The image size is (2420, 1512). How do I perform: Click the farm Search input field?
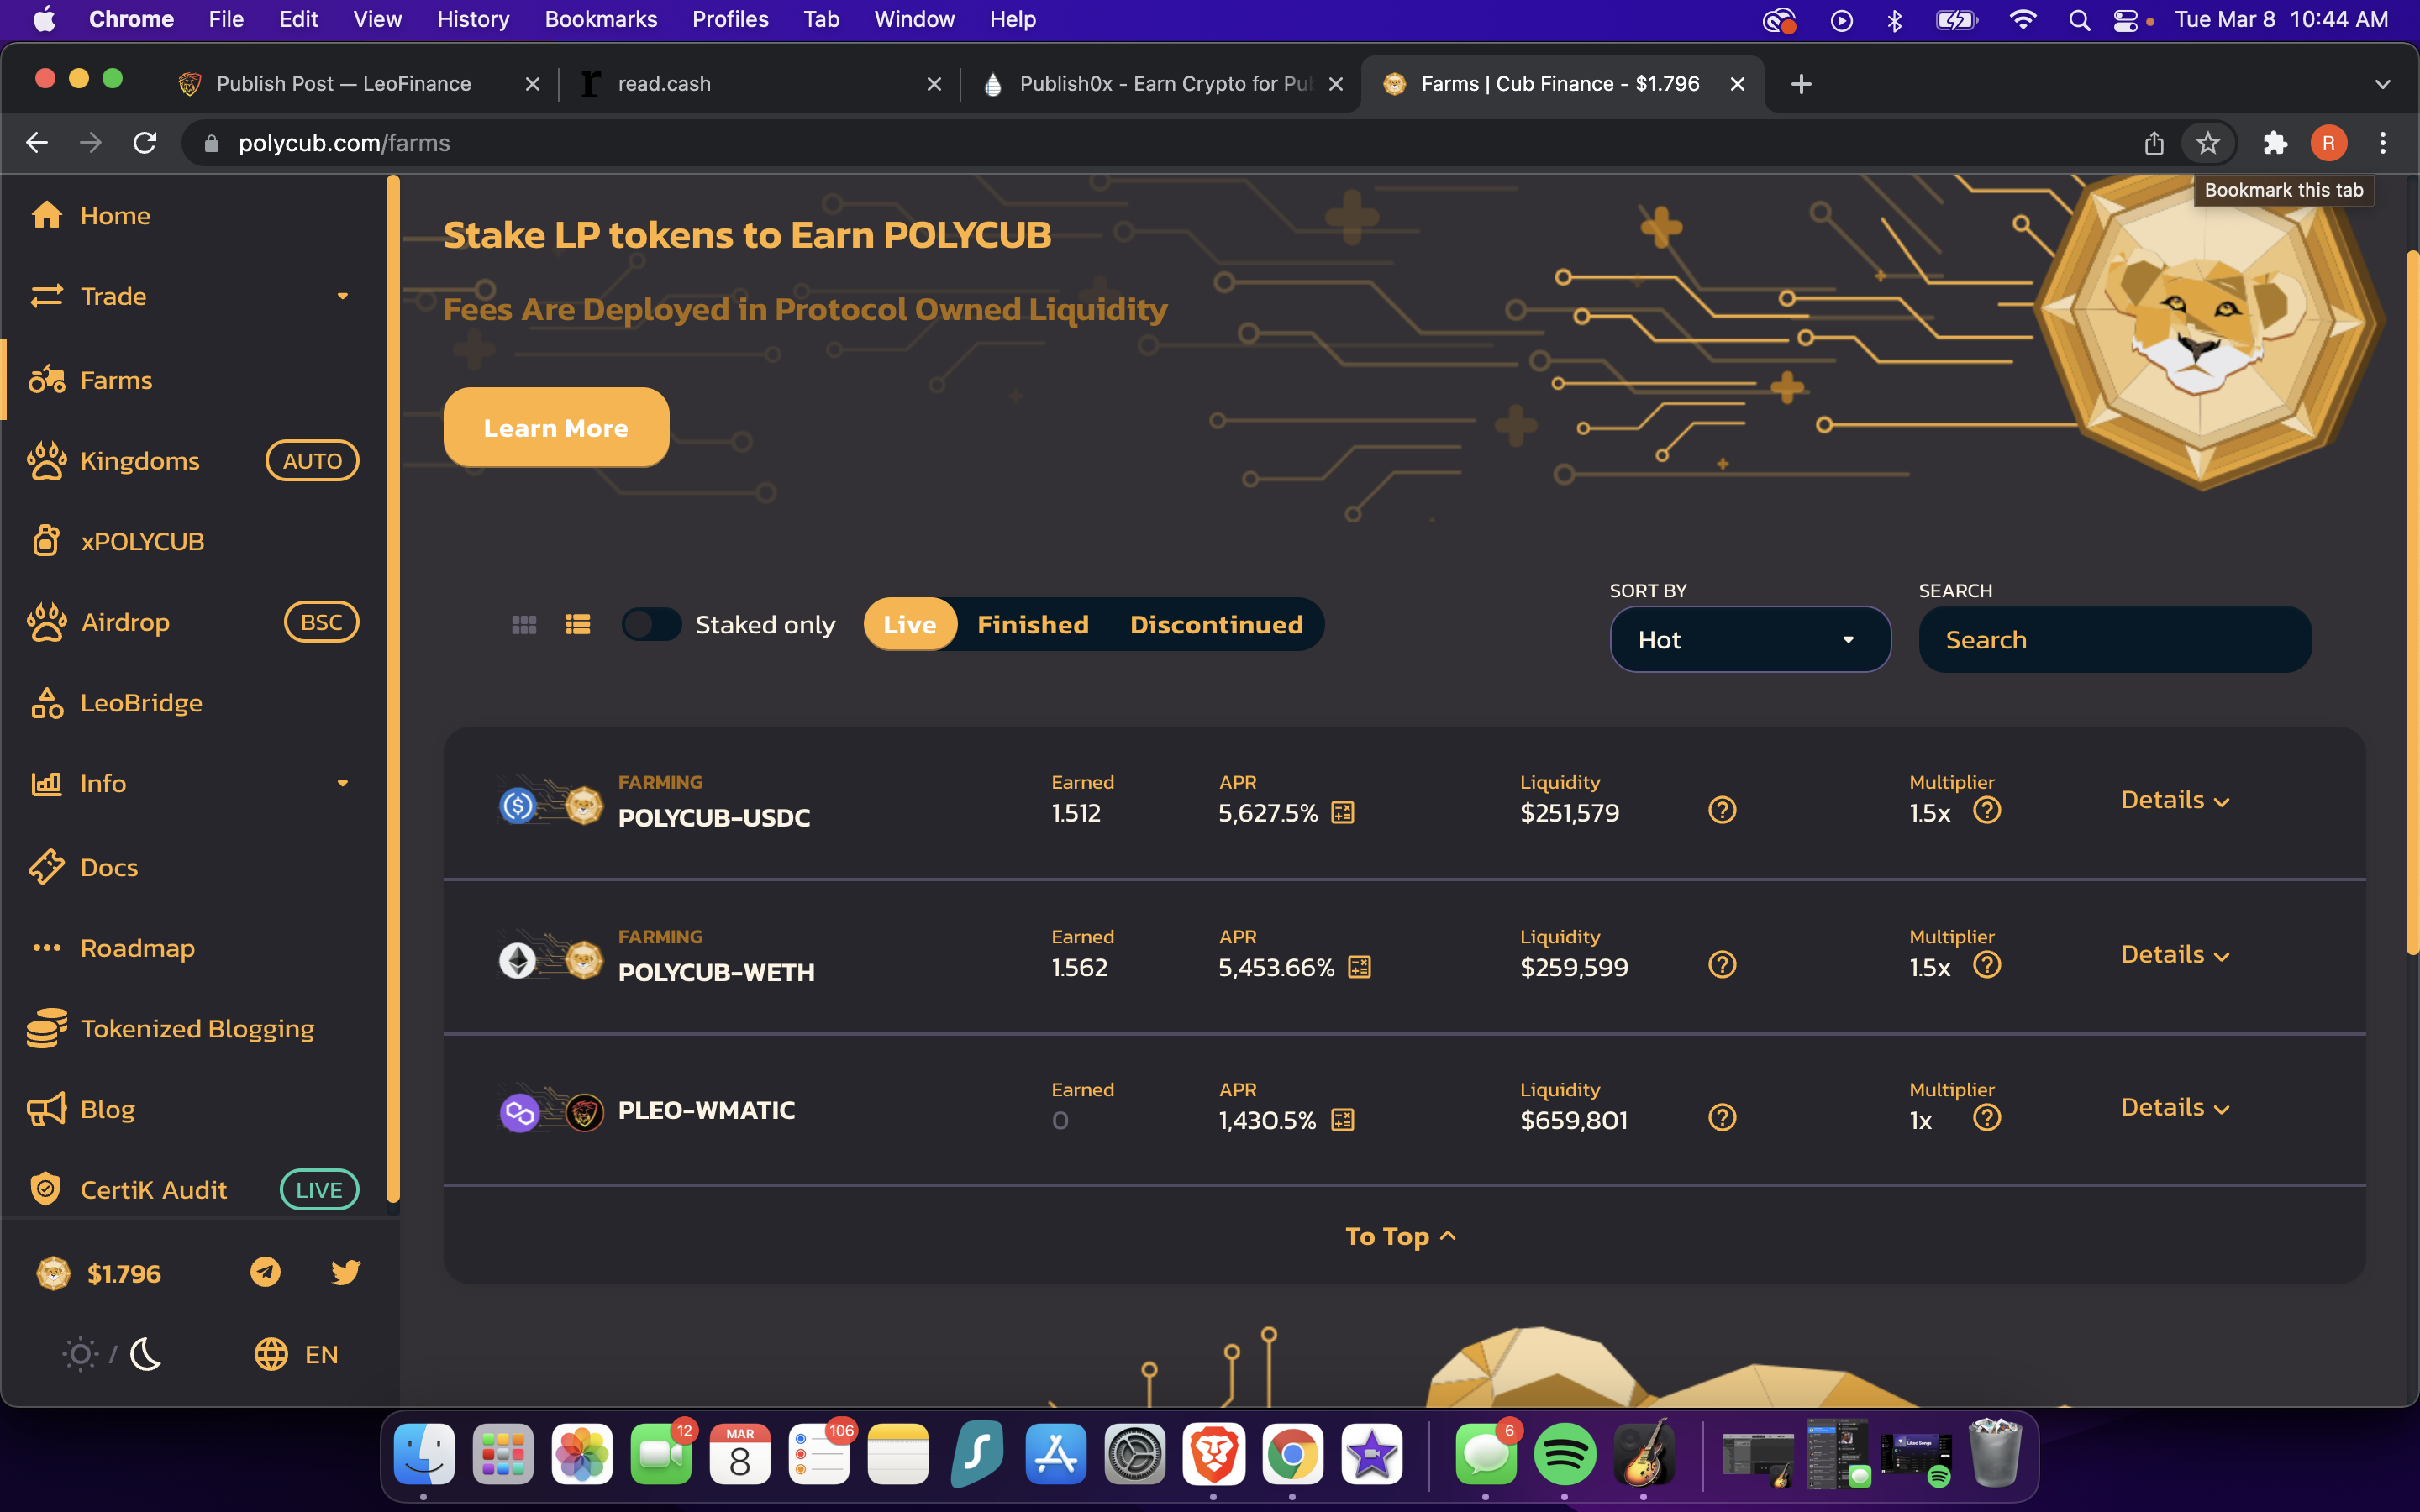point(2115,640)
